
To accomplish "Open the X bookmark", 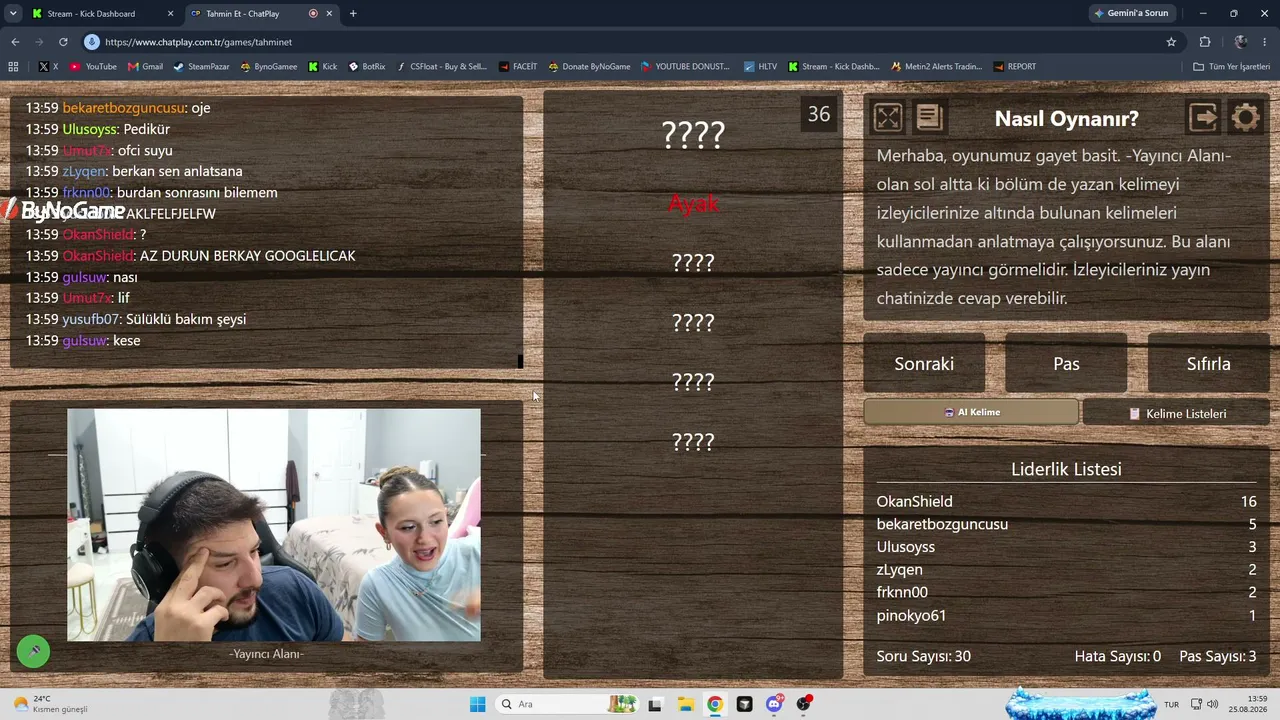I will (x=47, y=67).
